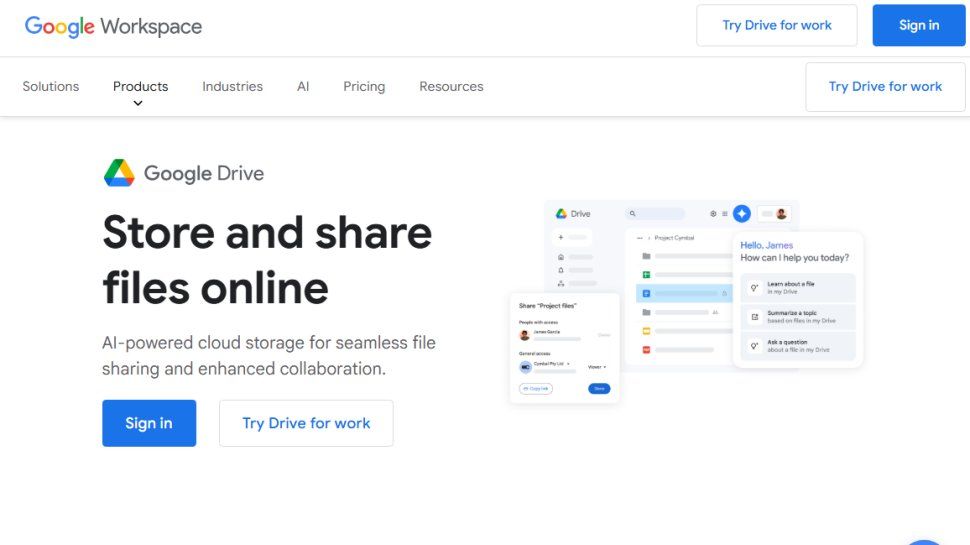This screenshot has height=545, width=970.
Task: Click the Google Workspace logo
Action: [113, 27]
